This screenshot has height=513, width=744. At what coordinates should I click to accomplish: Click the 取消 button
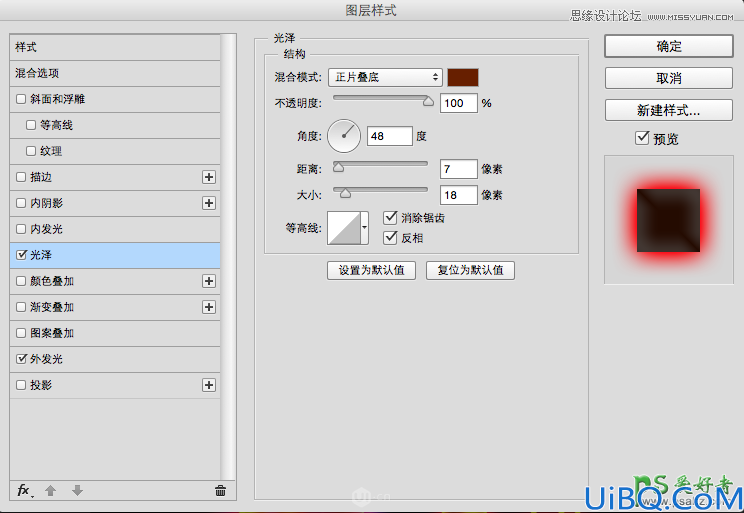(x=669, y=78)
